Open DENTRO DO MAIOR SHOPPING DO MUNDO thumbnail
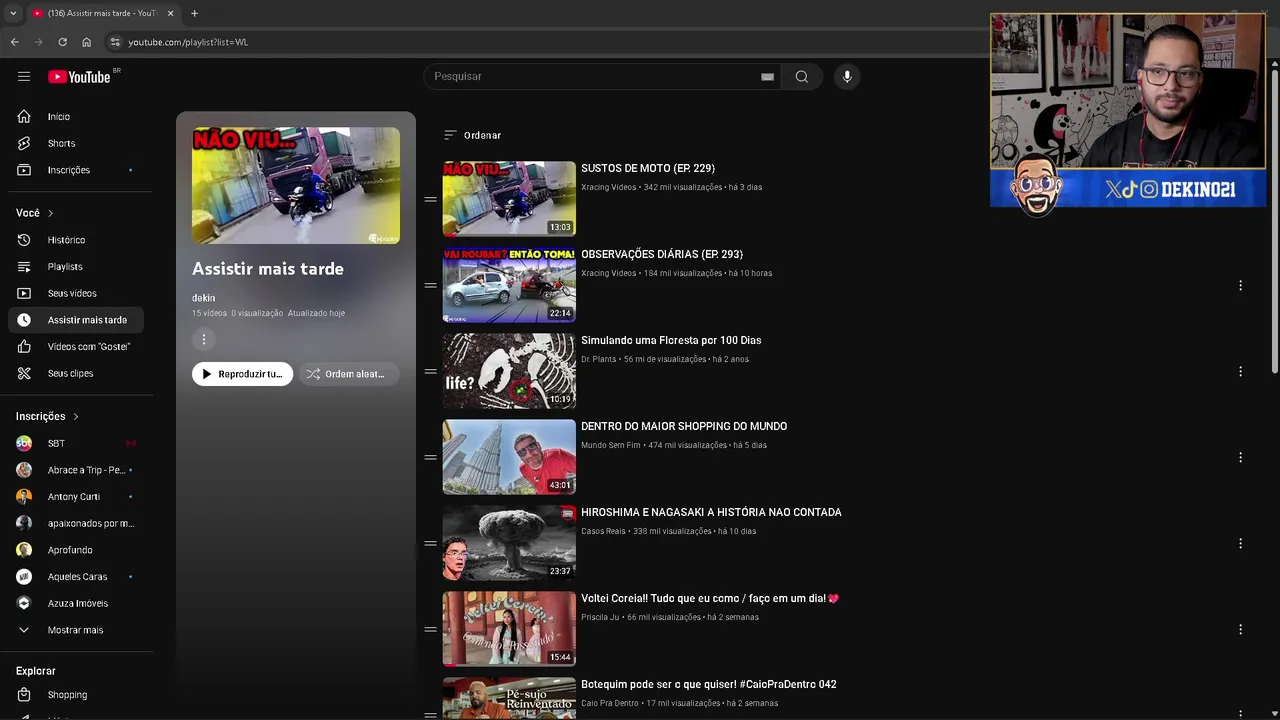Image resolution: width=1280 pixels, height=720 pixels. click(509, 457)
